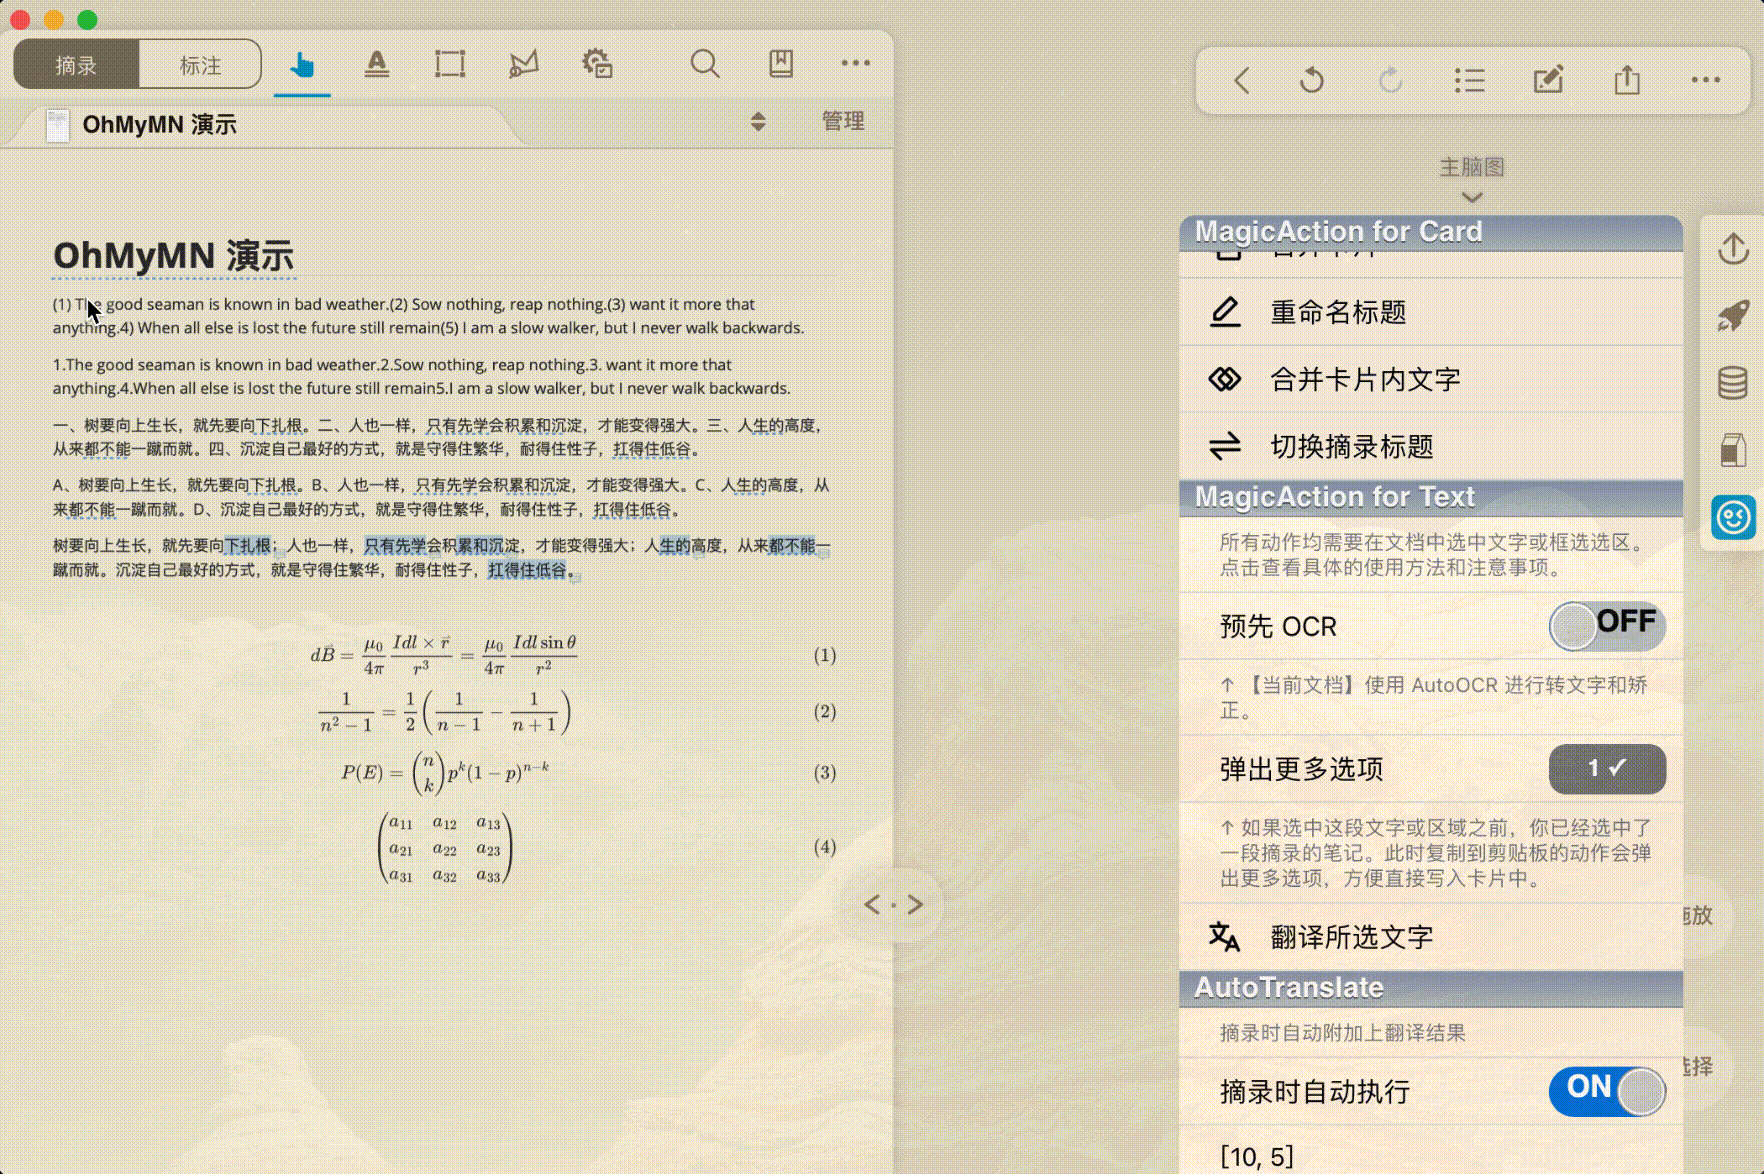The image size is (1764, 1174).
Task: Click the 【当前文档】使用 AutoOCR hint text
Action: [x=1434, y=697]
